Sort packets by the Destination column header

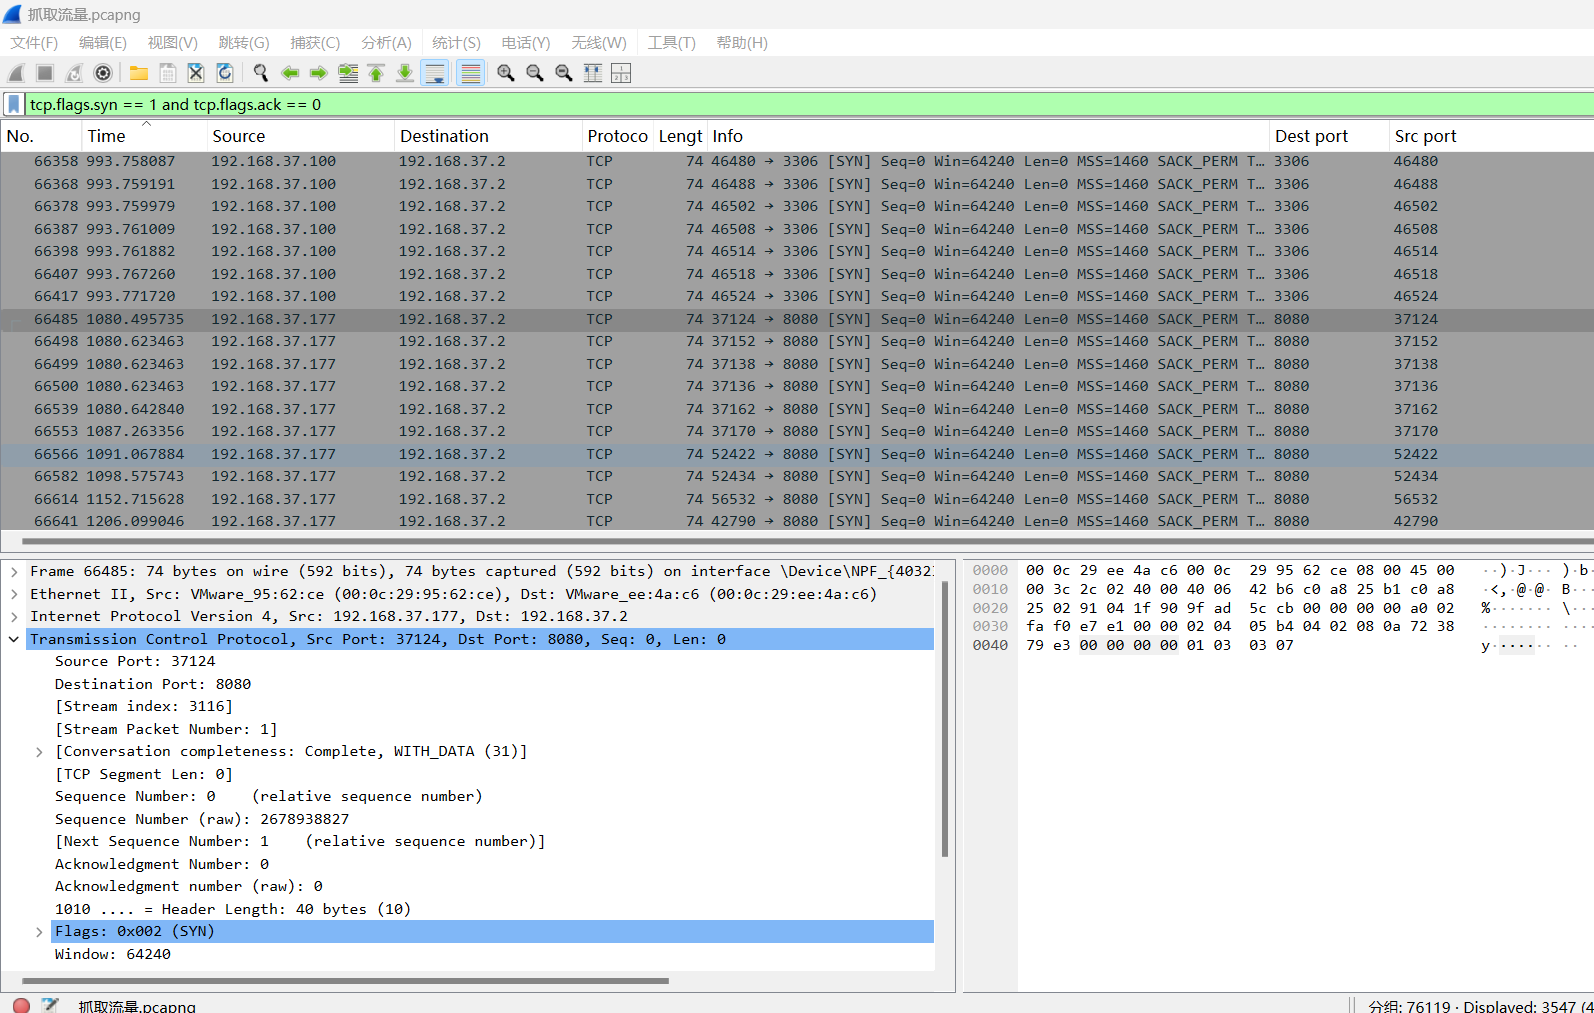tap(488, 136)
